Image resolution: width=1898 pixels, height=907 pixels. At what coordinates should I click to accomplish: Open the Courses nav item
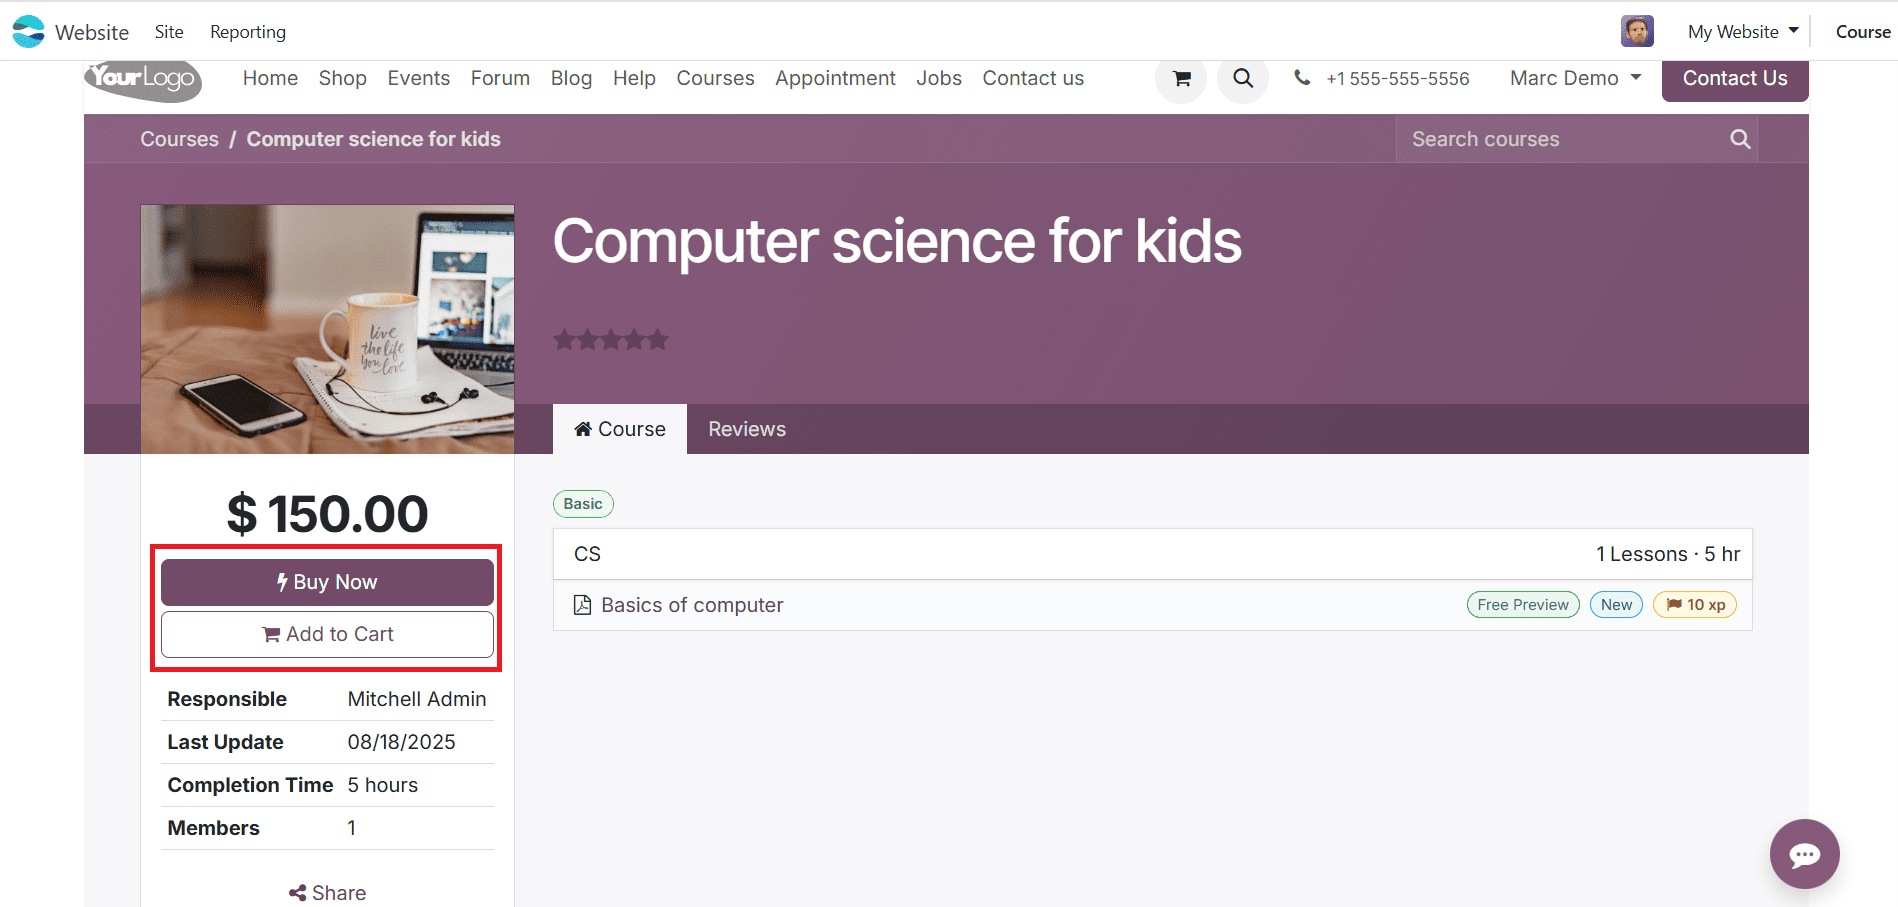pyautogui.click(x=715, y=78)
